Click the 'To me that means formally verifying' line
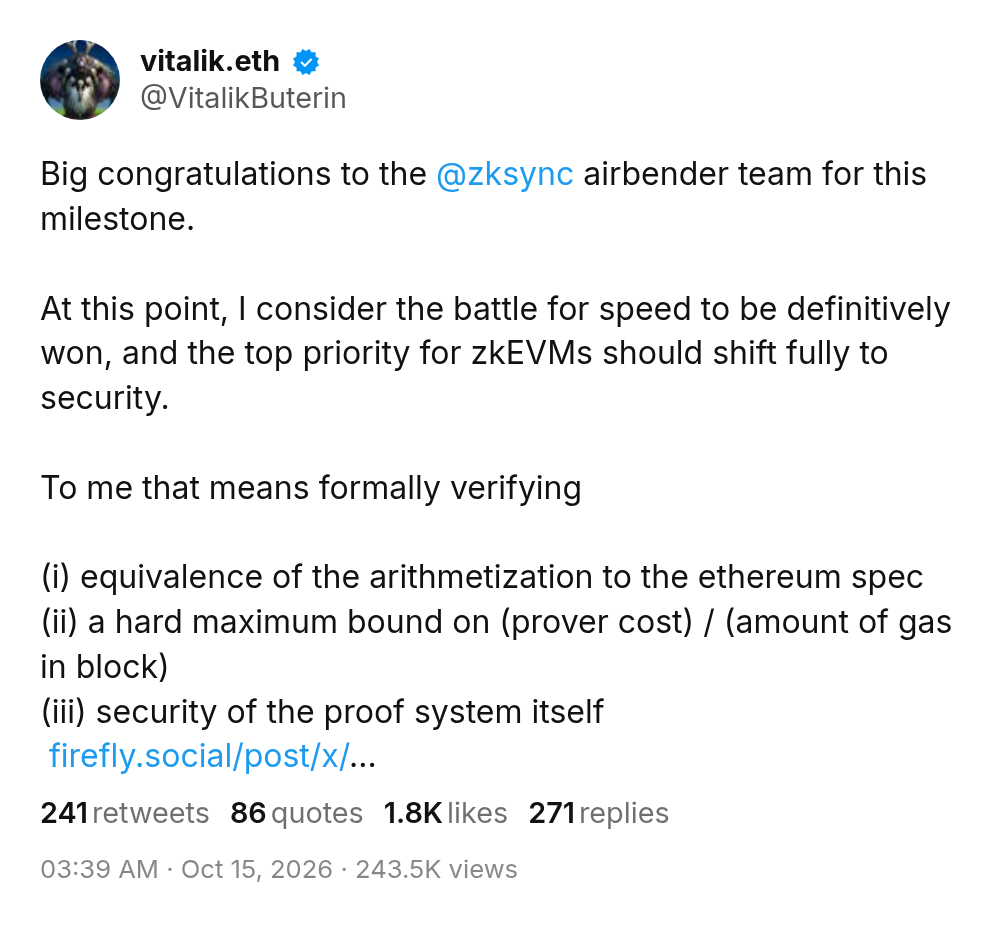This screenshot has height=929, width=1000. (x=311, y=488)
